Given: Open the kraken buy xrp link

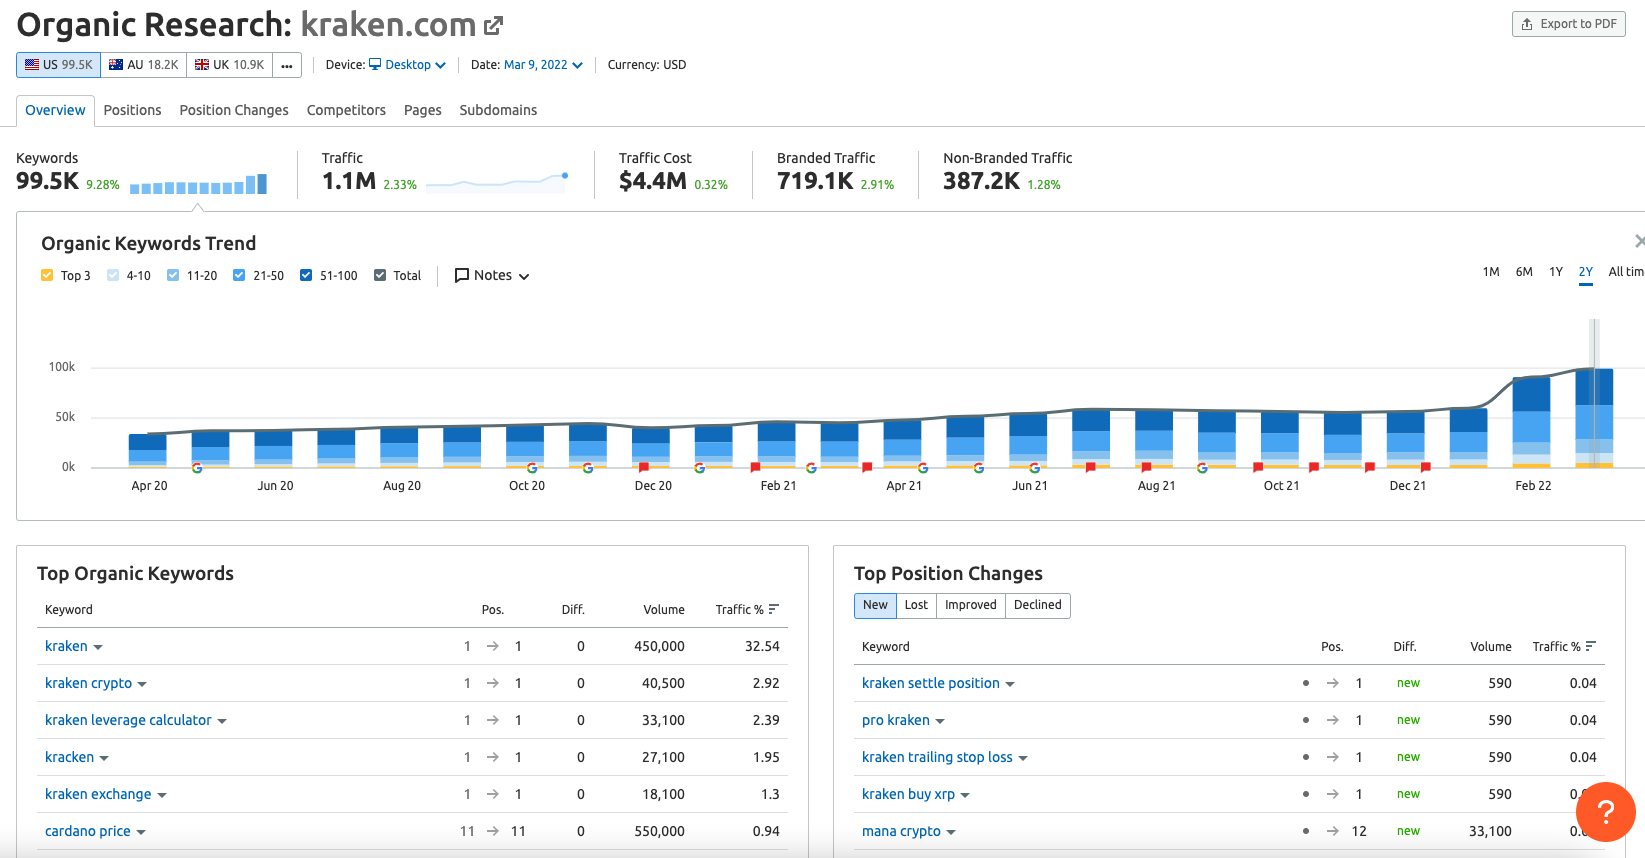Looking at the screenshot, I should coord(908,795).
